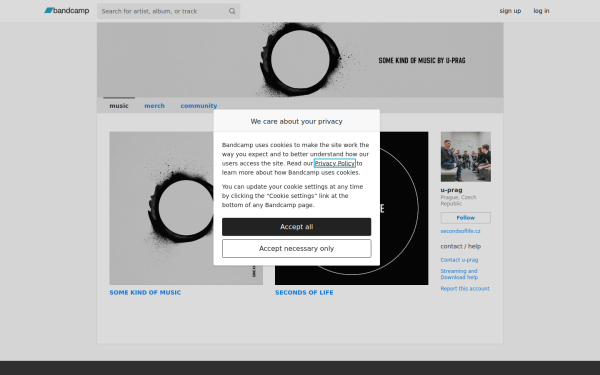
Task: Click the We care about your privacy heading
Action: [x=297, y=121]
